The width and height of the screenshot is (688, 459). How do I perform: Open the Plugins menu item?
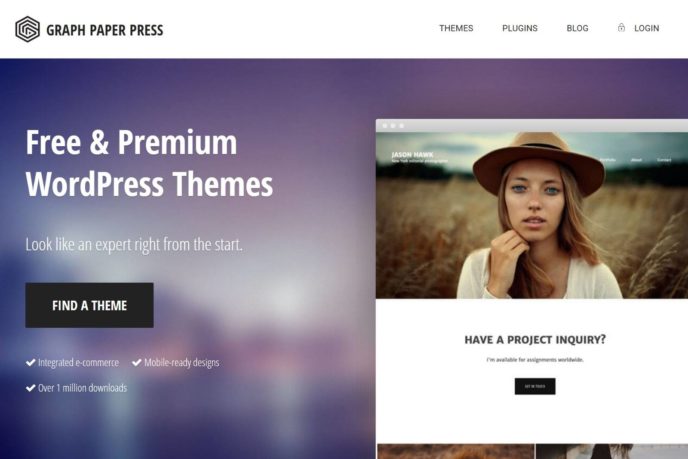[x=520, y=28]
